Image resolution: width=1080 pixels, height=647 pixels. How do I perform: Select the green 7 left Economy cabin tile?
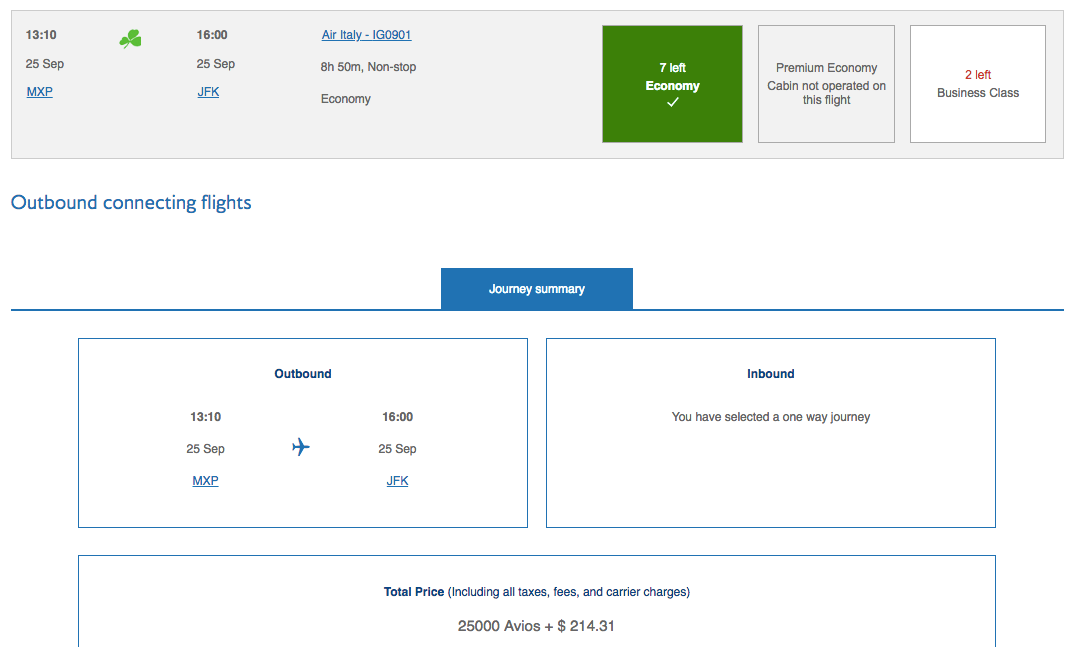click(672, 84)
